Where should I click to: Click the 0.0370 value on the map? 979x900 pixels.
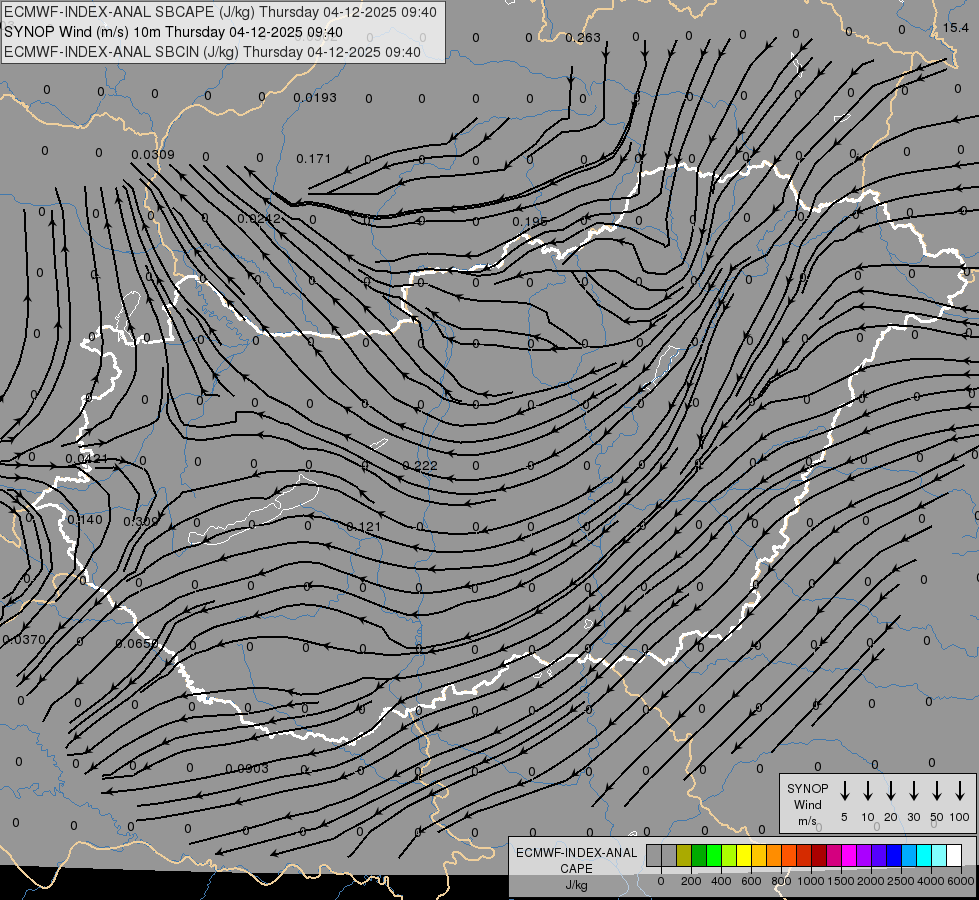click(24, 640)
